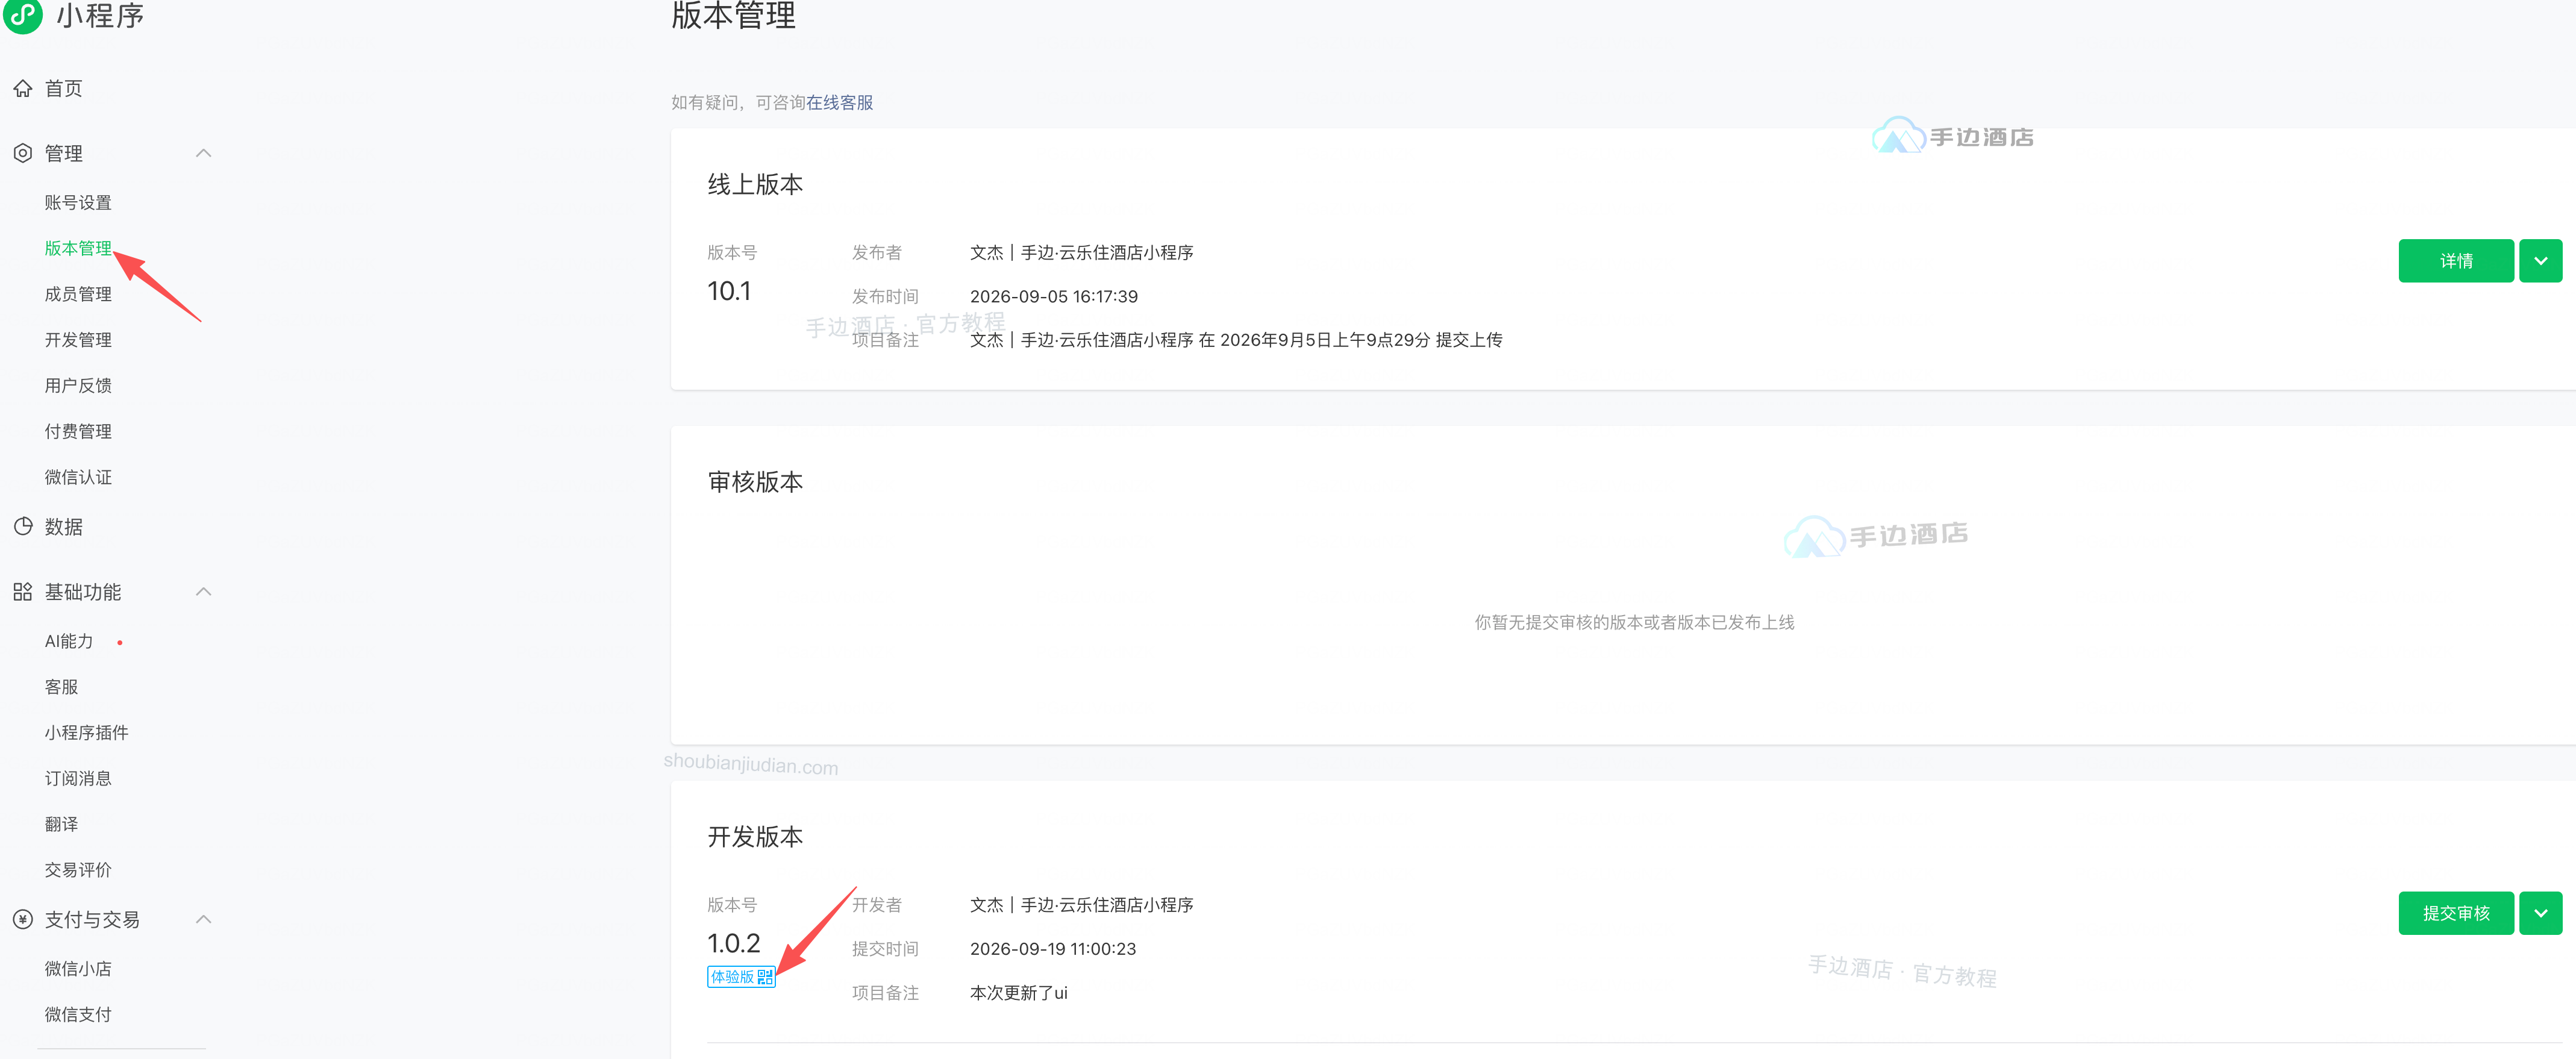The width and height of the screenshot is (2576, 1059).
Task: Click submit time 2026-09-19 11:00:23
Action: point(1053,949)
